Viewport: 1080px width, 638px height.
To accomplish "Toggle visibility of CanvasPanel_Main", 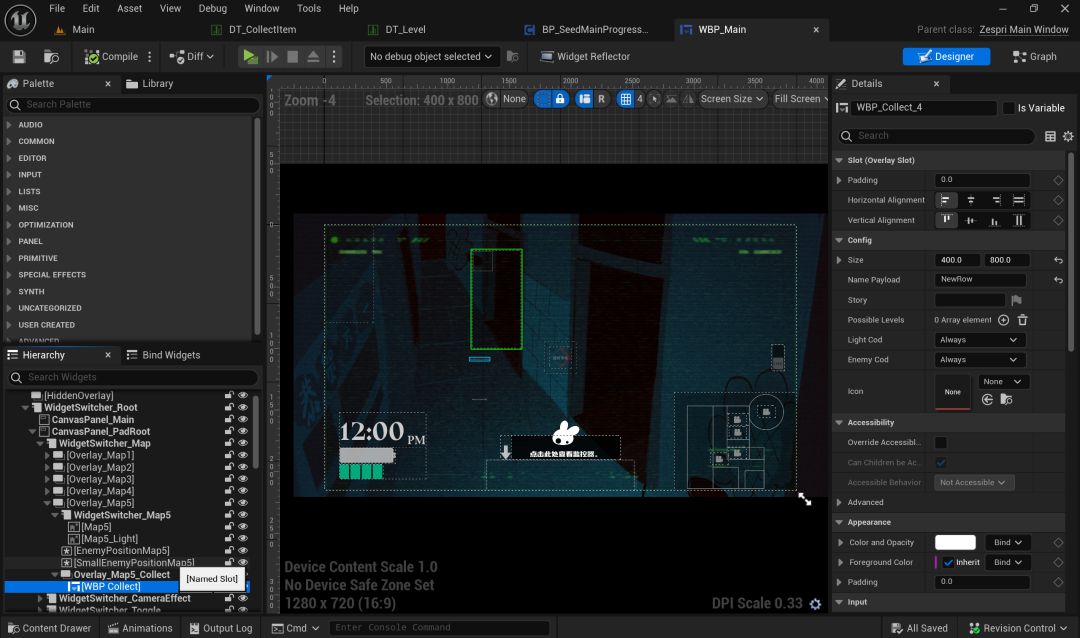I will (243, 419).
